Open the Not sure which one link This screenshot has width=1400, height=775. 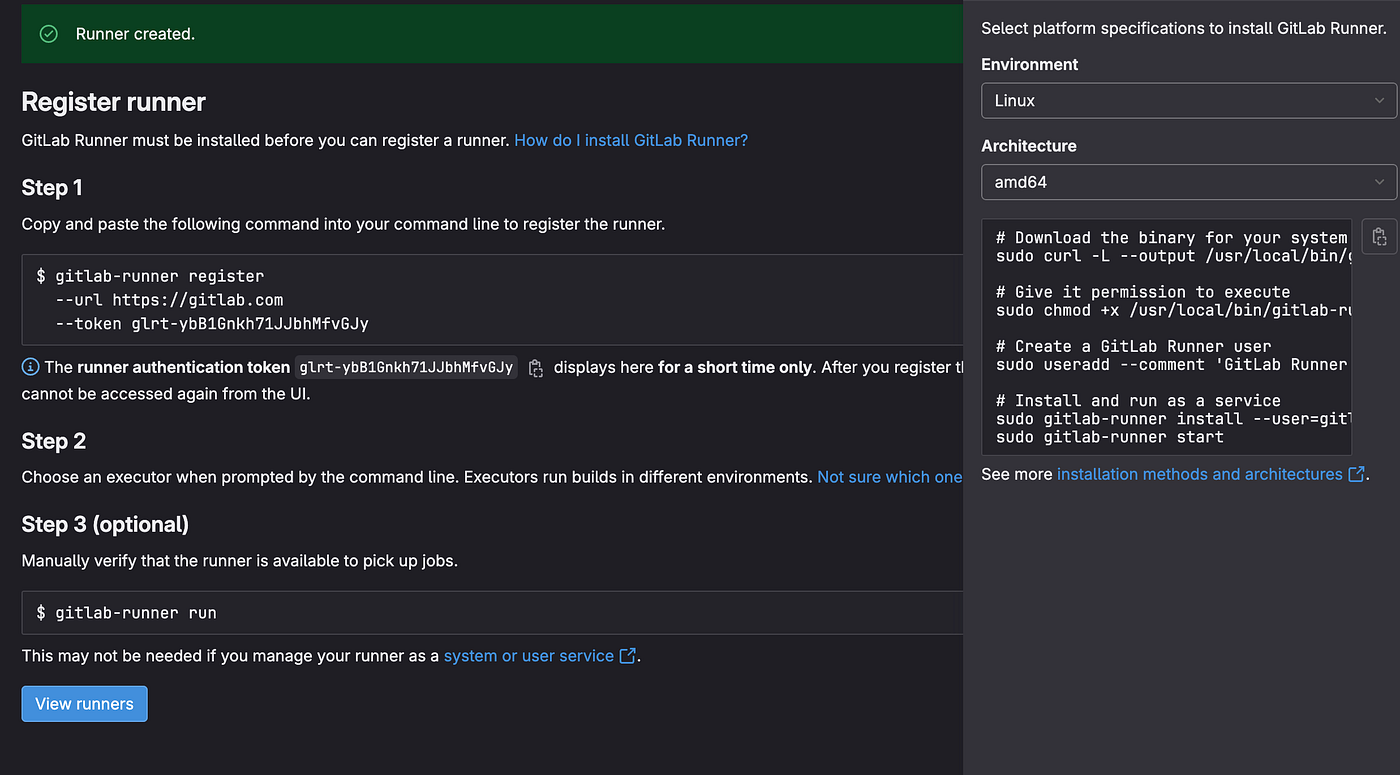pyautogui.click(x=889, y=477)
